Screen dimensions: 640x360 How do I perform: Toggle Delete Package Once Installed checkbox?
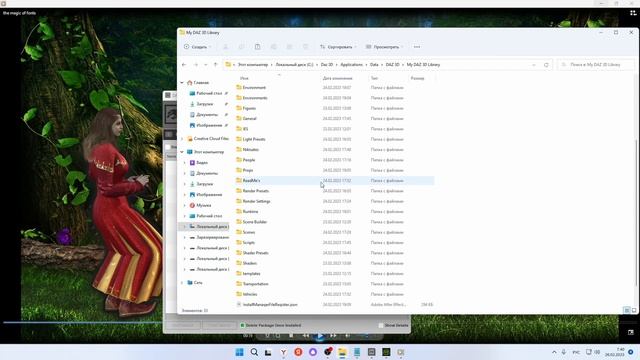pos(242,325)
